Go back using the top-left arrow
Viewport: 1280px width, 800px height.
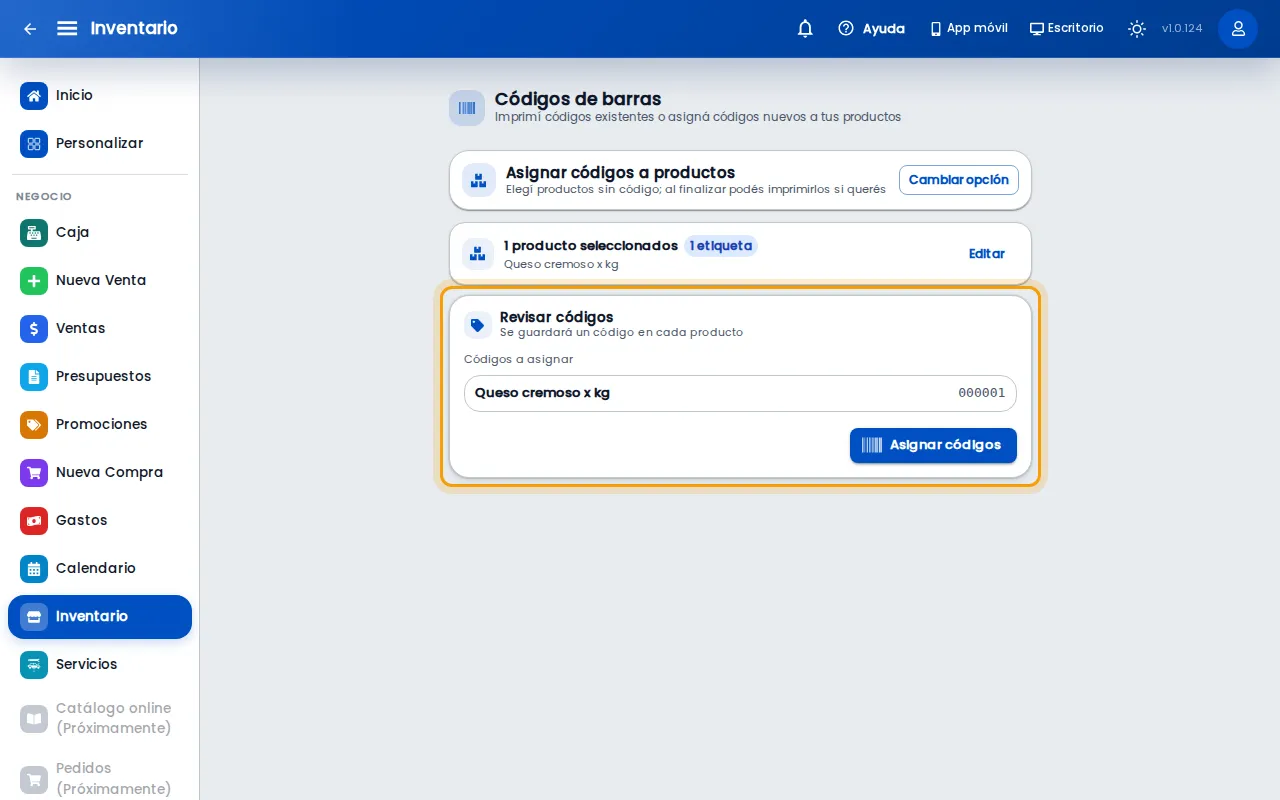click(30, 28)
